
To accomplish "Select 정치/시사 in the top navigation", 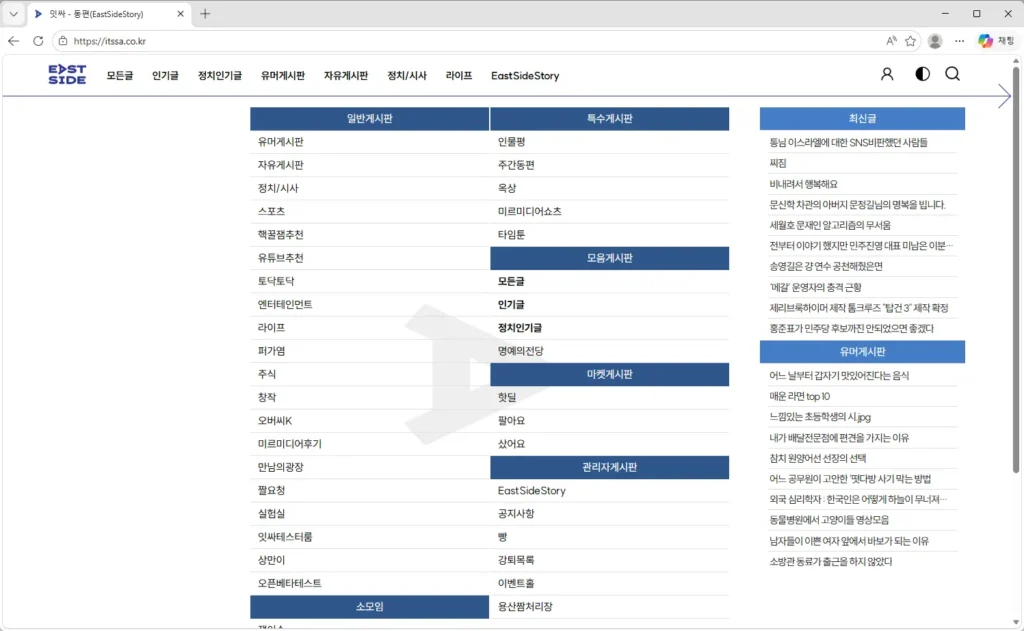I will [x=407, y=76].
